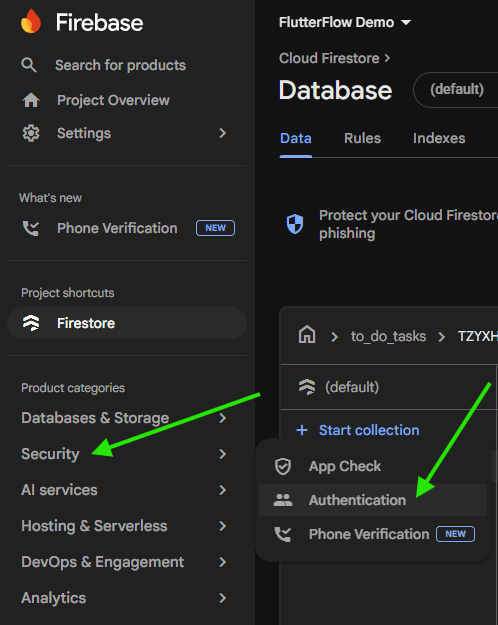Open Phone Verification under What's new
The width and height of the screenshot is (498, 625).
[x=117, y=228]
